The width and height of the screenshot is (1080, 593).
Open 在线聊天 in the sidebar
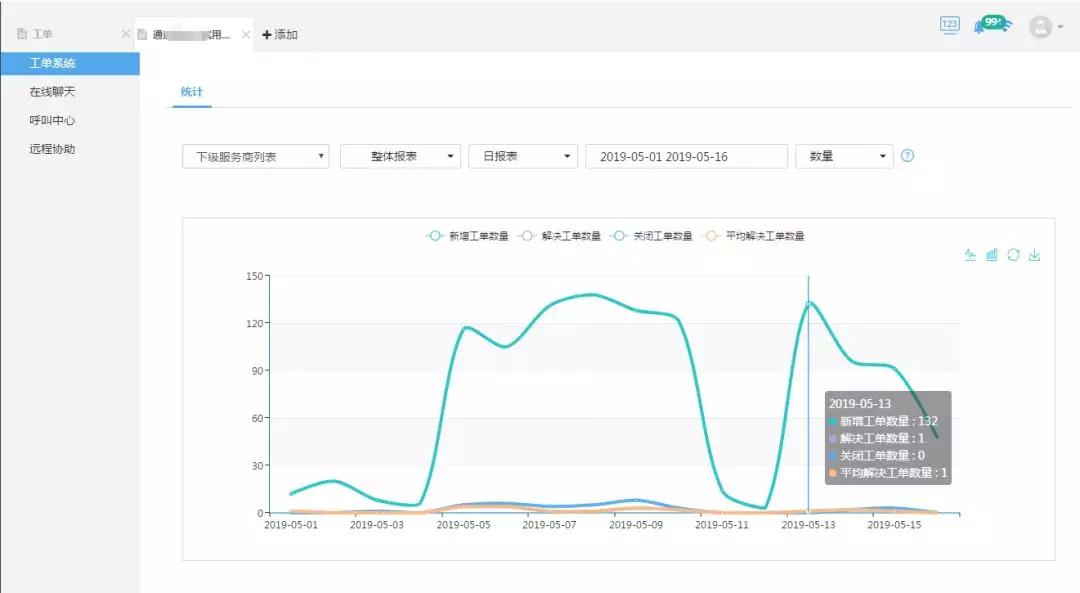coord(52,92)
